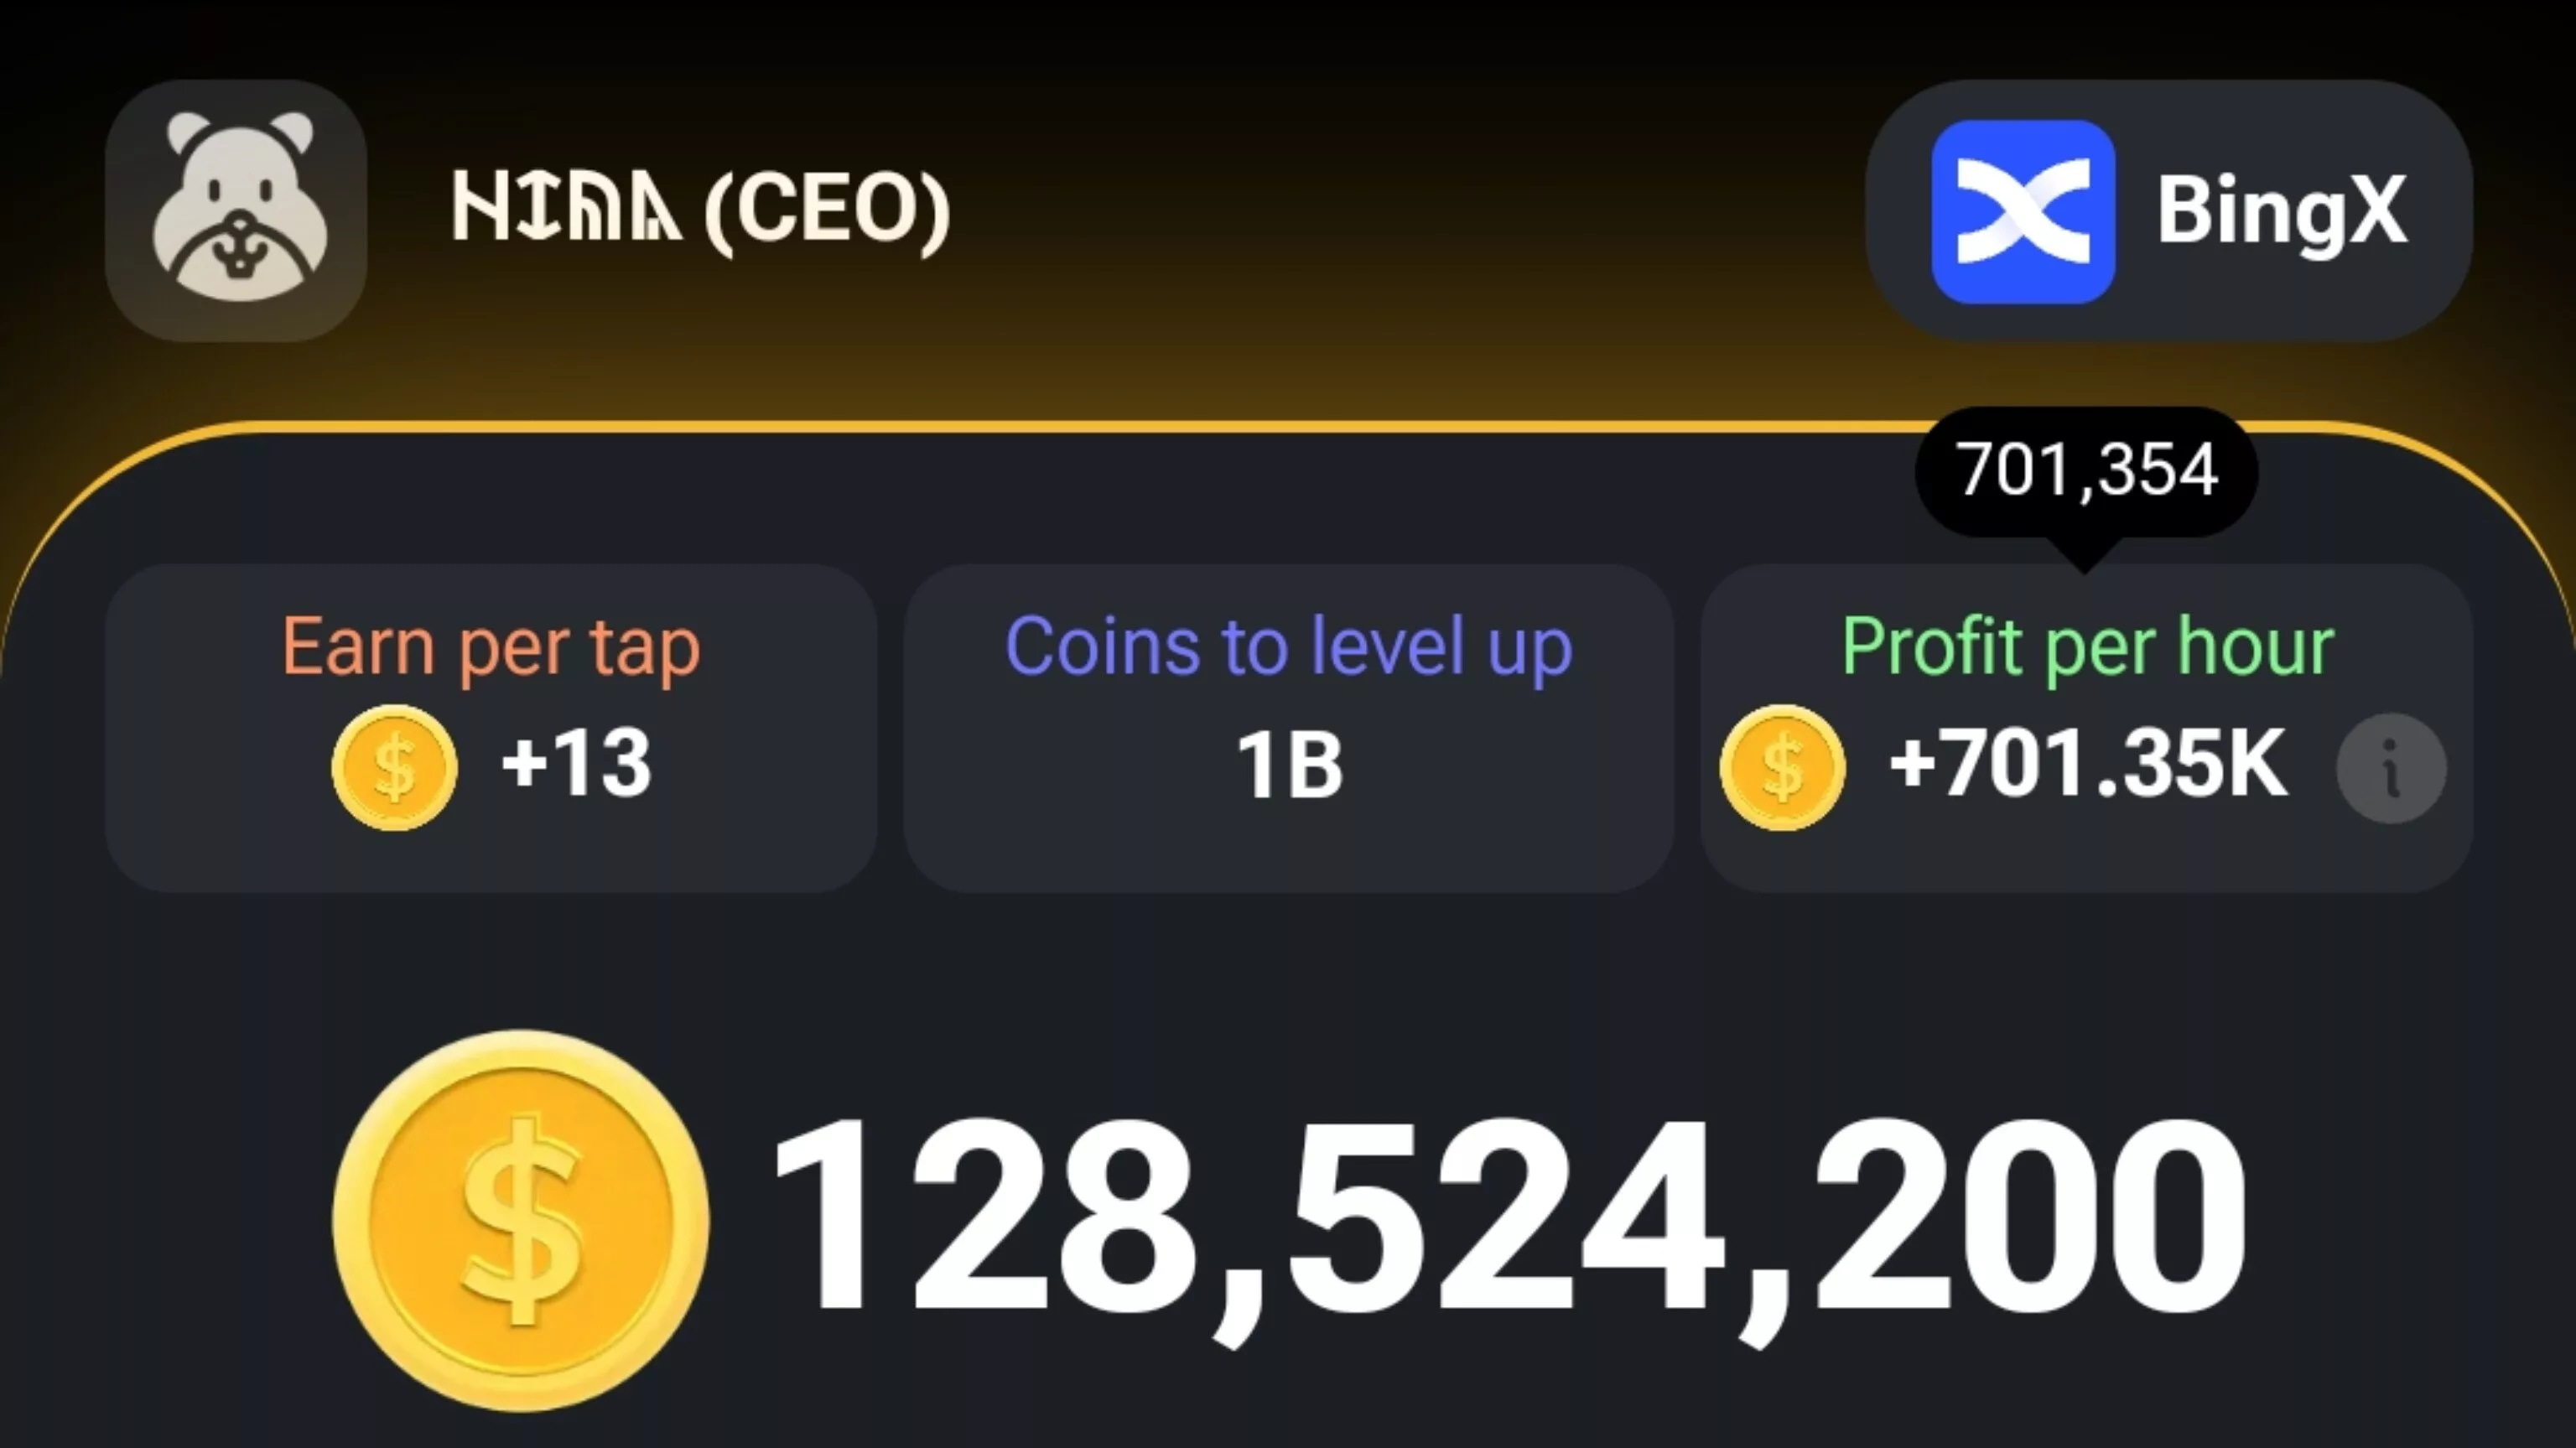The image size is (2576, 1448).
Task: Click the NIMA (CEO) username
Action: 700,210
